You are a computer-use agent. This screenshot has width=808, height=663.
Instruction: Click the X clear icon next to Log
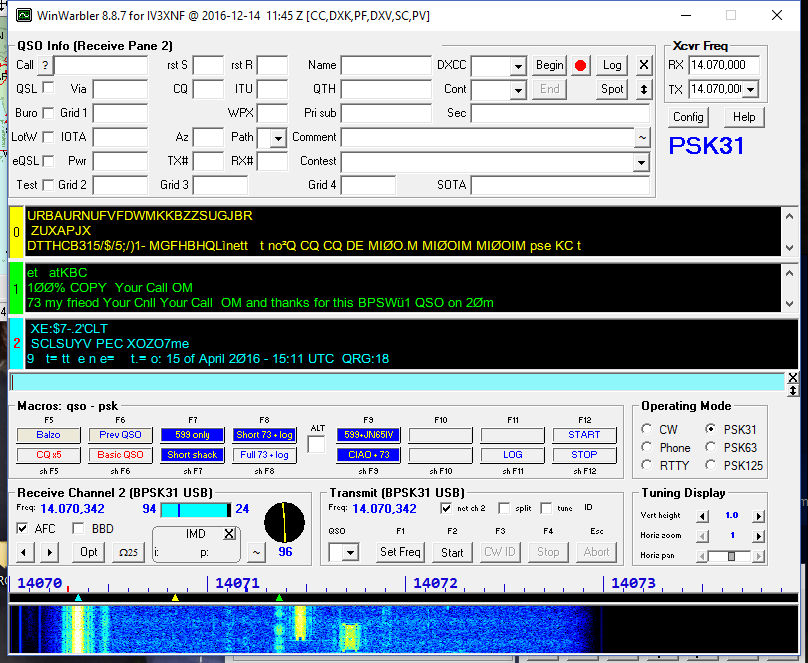pyautogui.click(x=644, y=65)
